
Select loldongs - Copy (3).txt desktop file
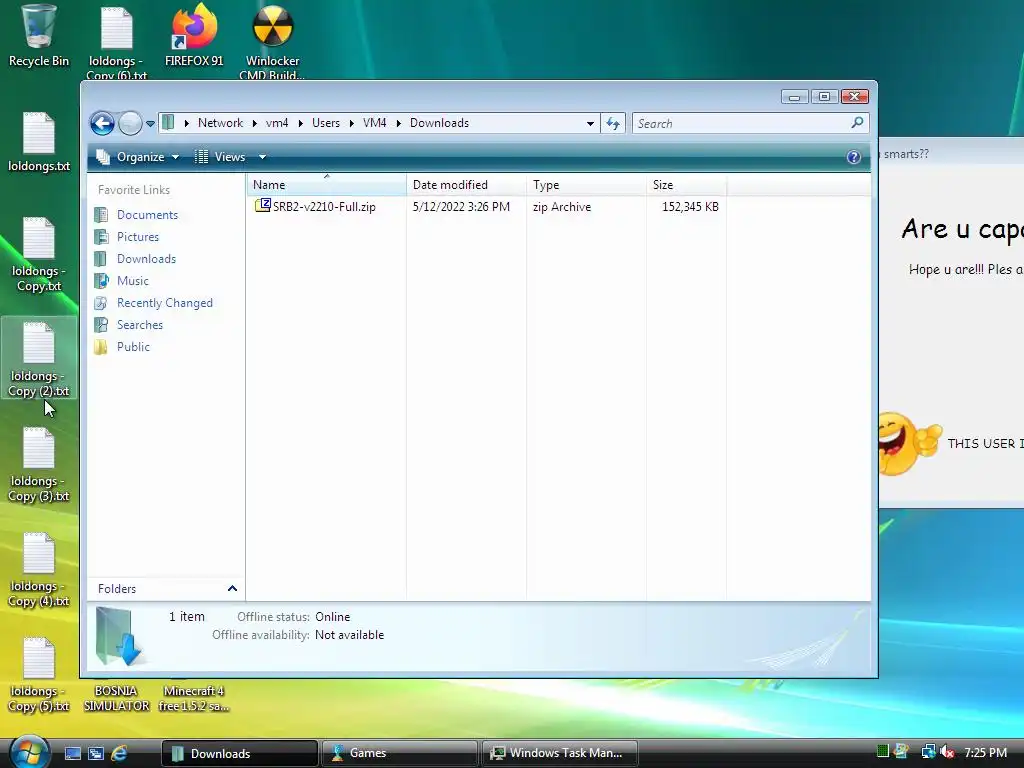pos(39,464)
